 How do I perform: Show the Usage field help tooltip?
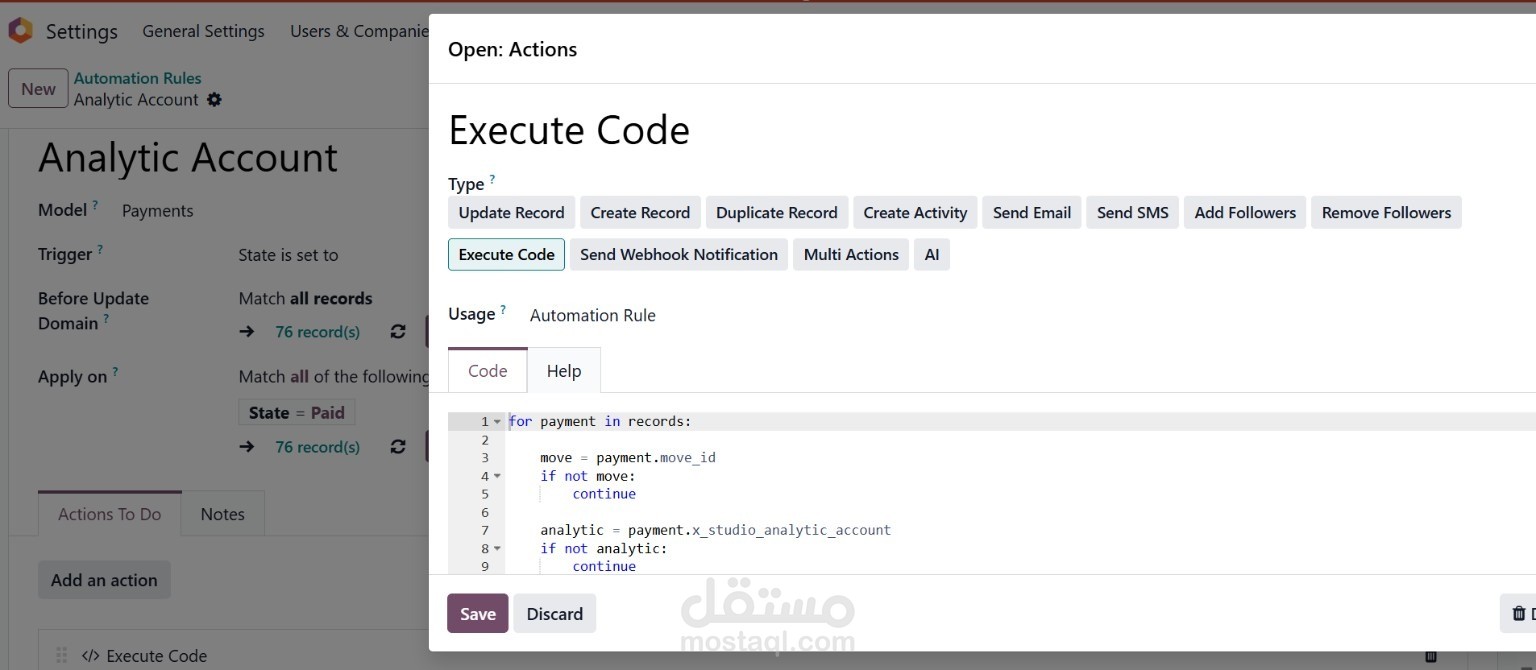click(503, 310)
